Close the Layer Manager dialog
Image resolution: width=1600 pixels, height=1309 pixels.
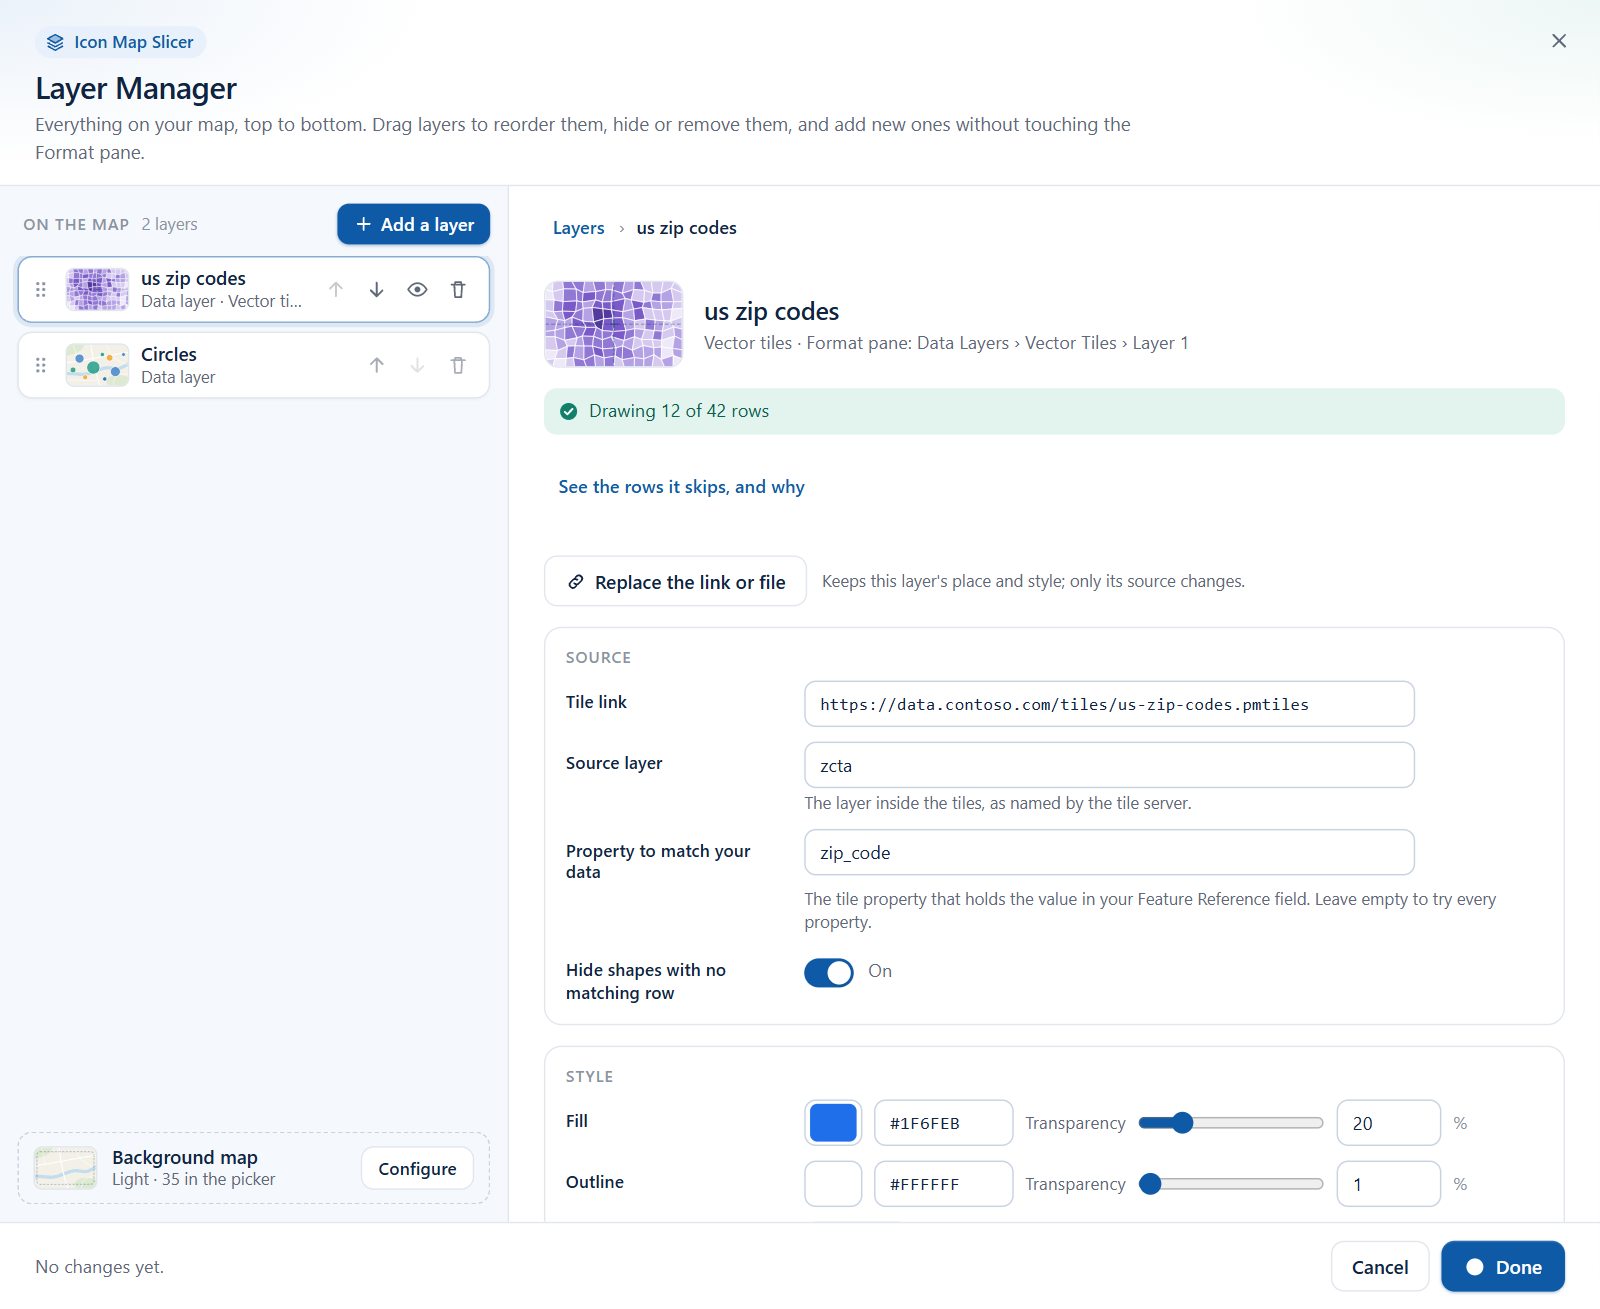[1559, 41]
